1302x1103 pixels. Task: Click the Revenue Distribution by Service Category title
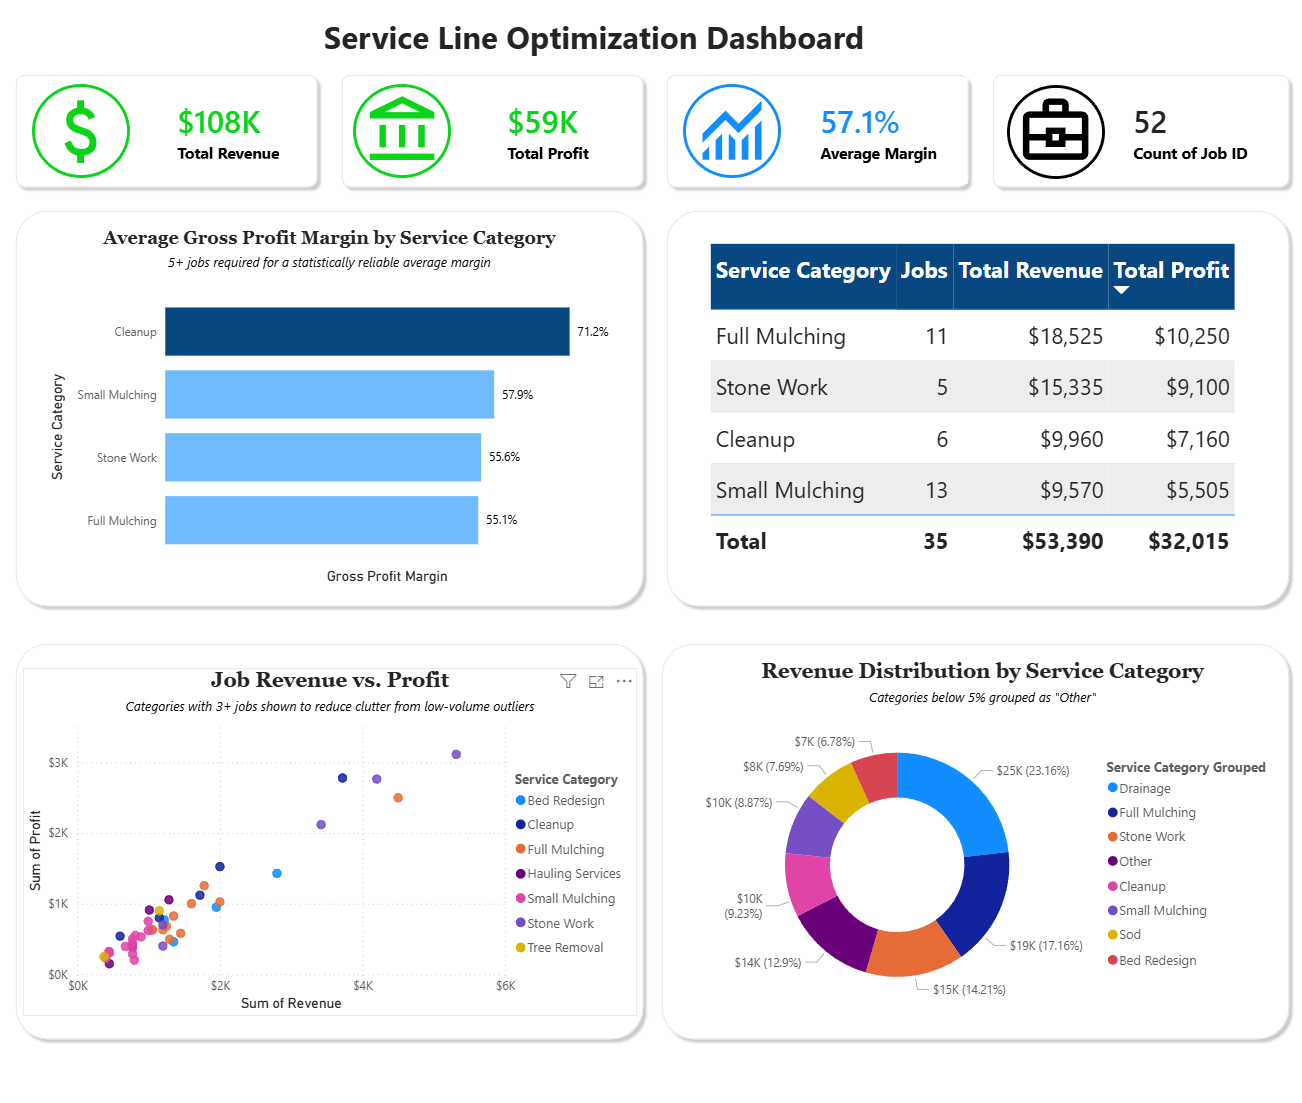pos(982,671)
